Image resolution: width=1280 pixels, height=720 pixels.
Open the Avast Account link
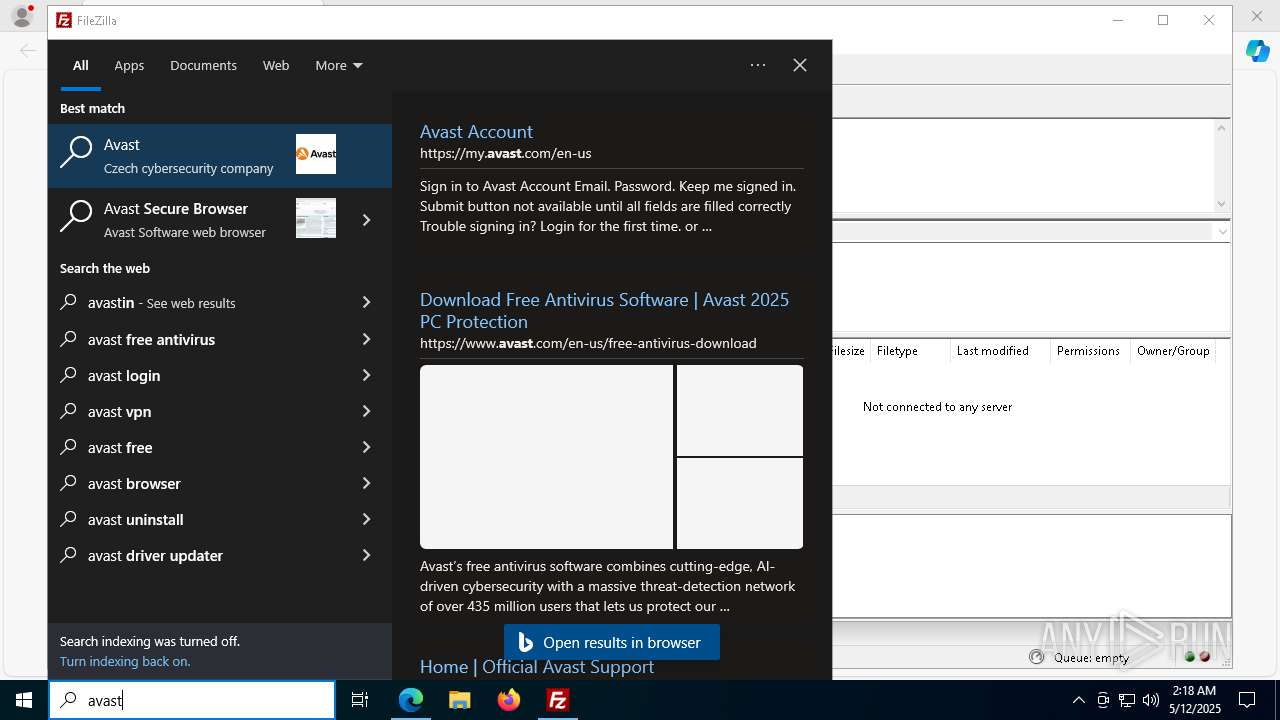coord(476,132)
